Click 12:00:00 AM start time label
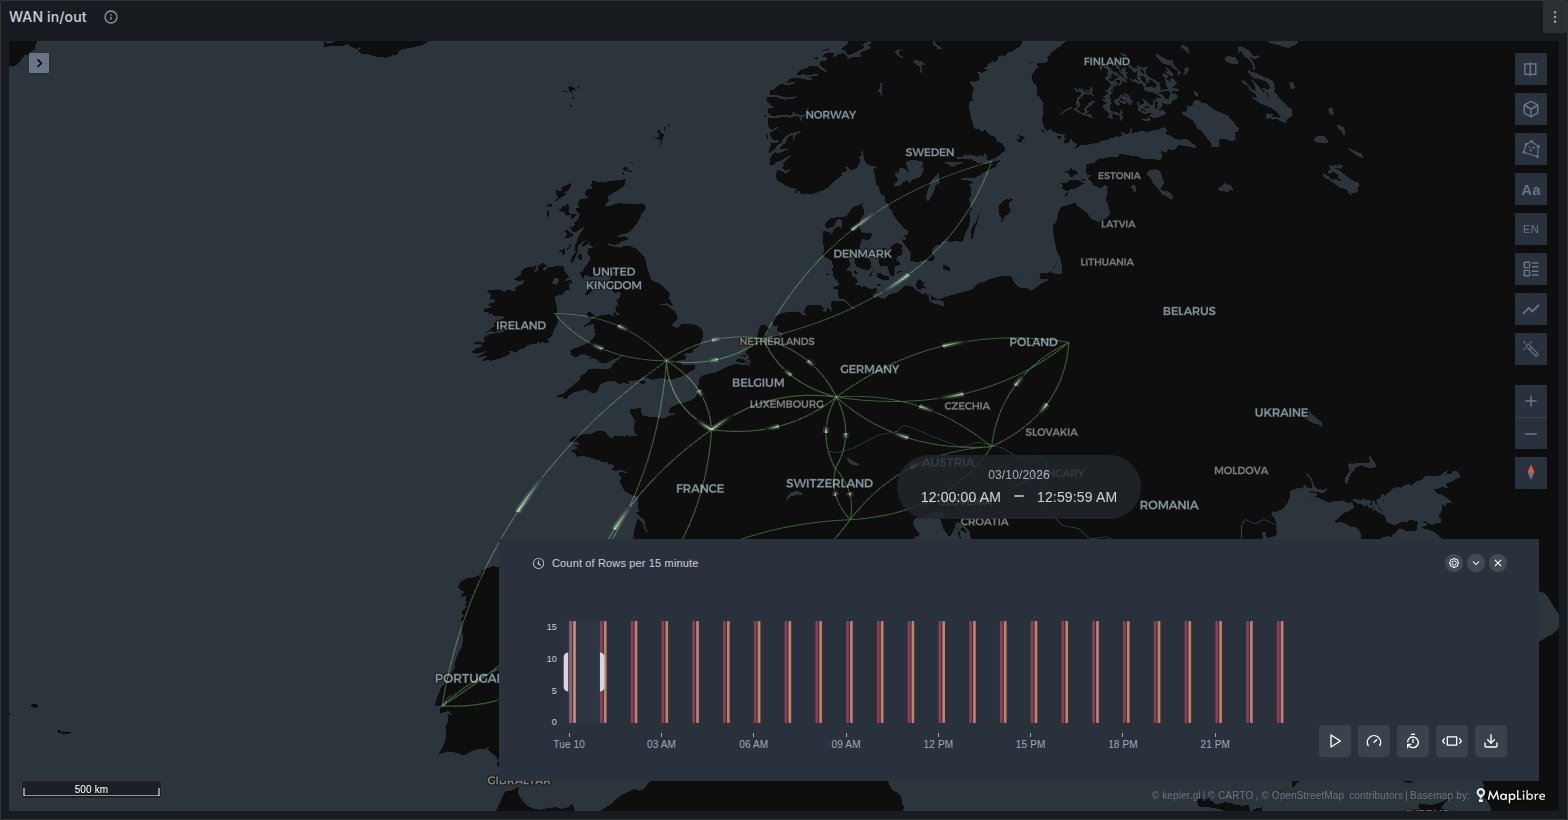 click(961, 497)
